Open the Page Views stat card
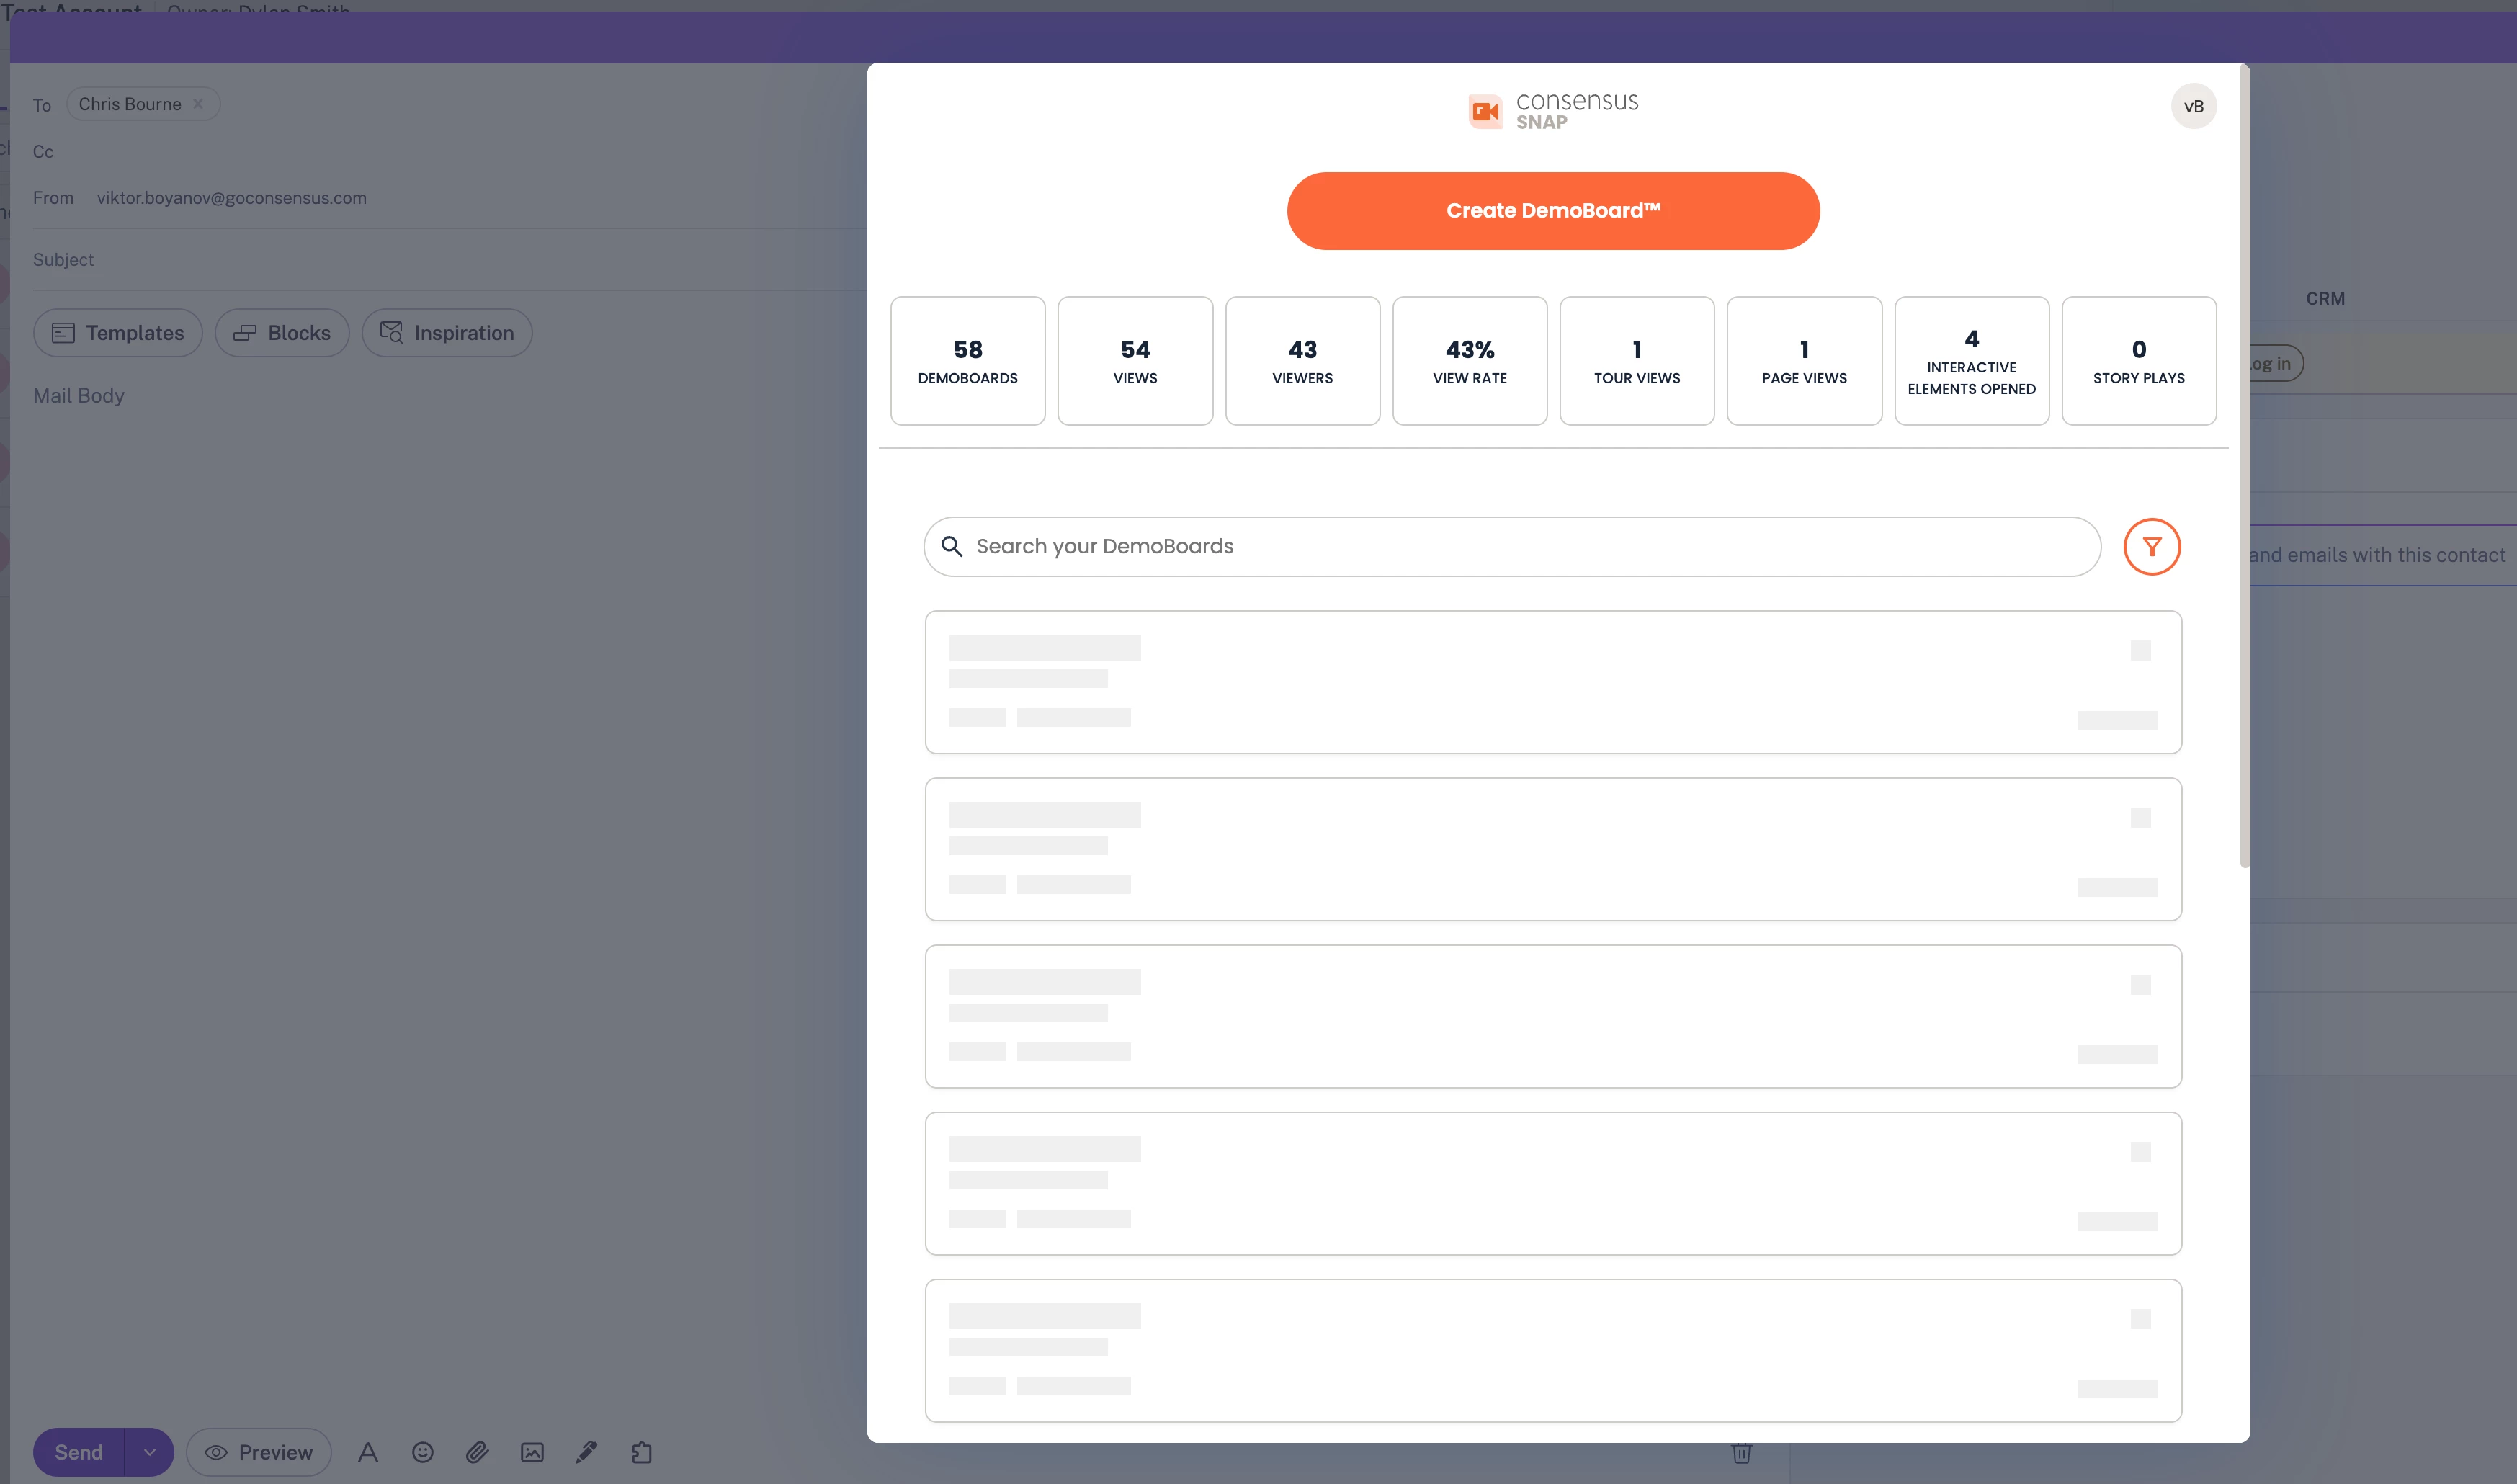 [1804, 361]
